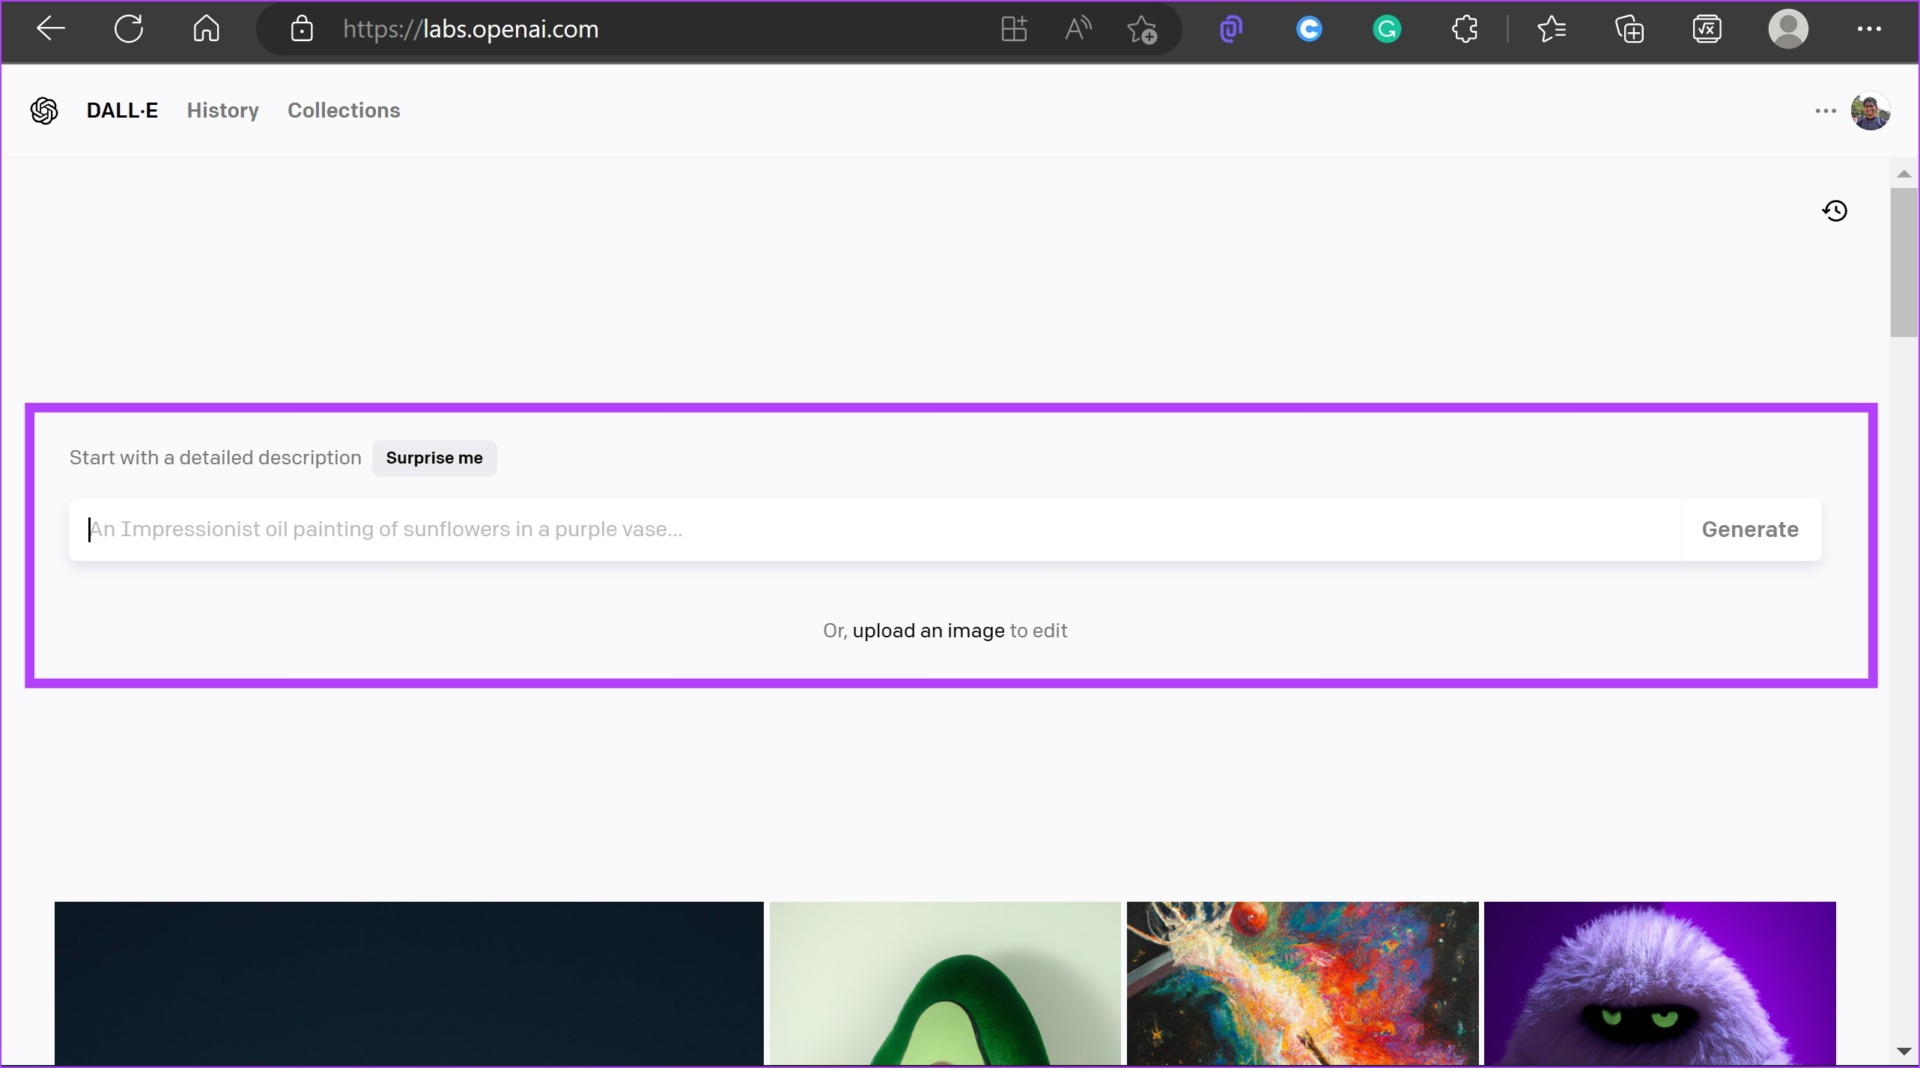Open the browser favorites star list icon
The image size is (1920, 1068).
1551,30
